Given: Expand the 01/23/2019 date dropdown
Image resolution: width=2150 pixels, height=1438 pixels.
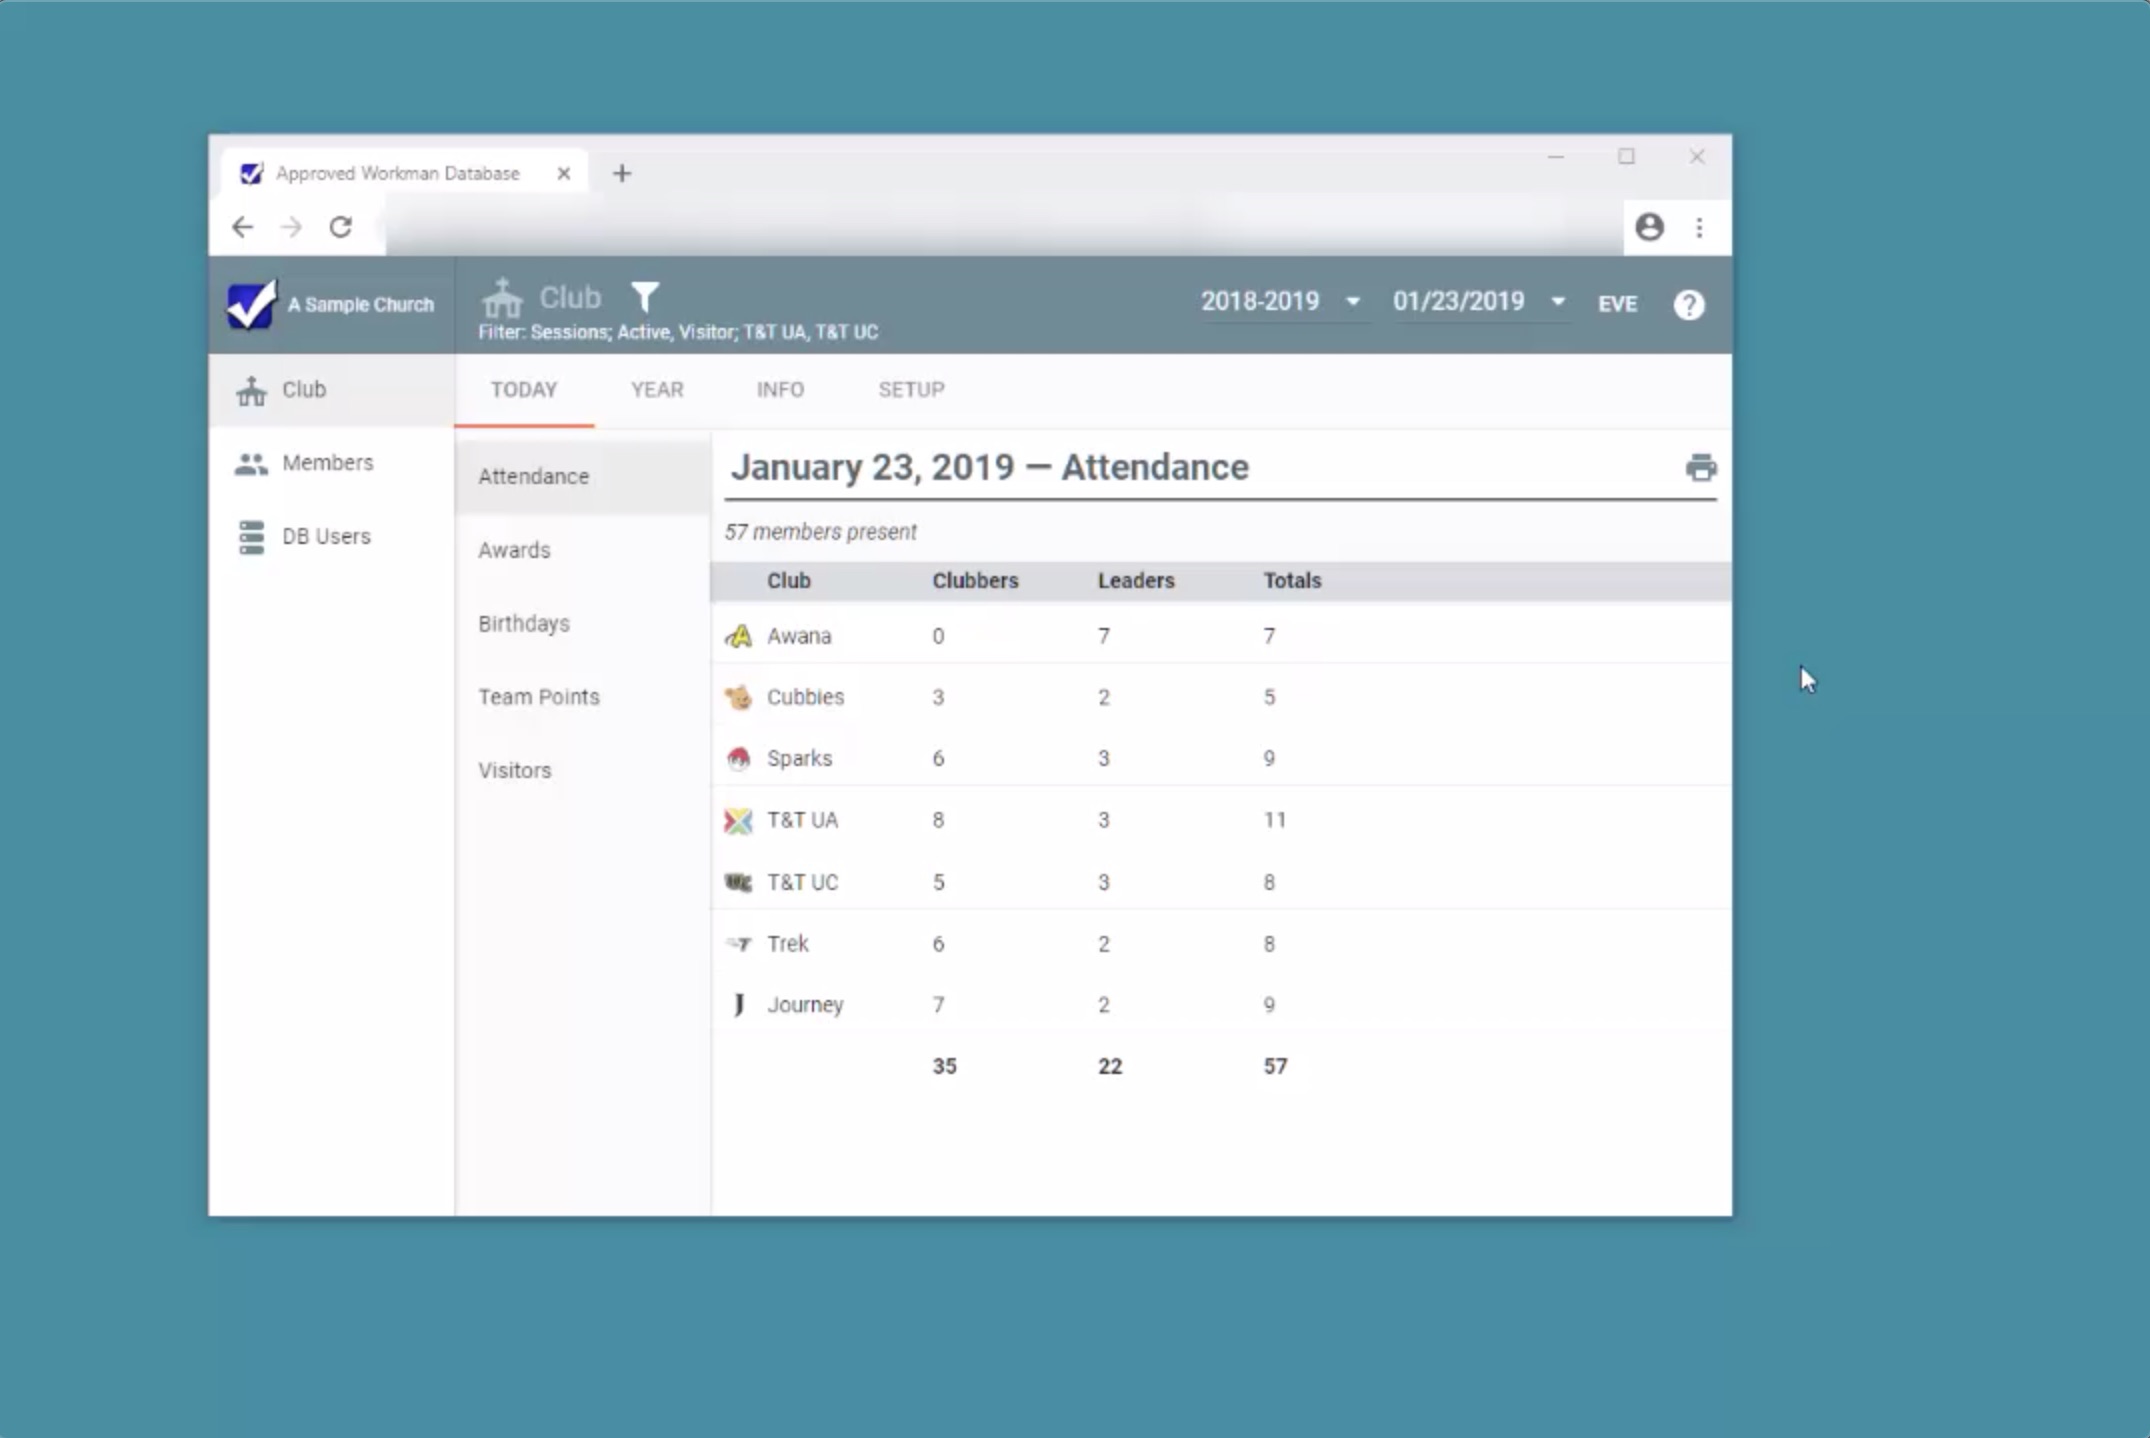Looking at the screenshot, I should coord(1478,301).
